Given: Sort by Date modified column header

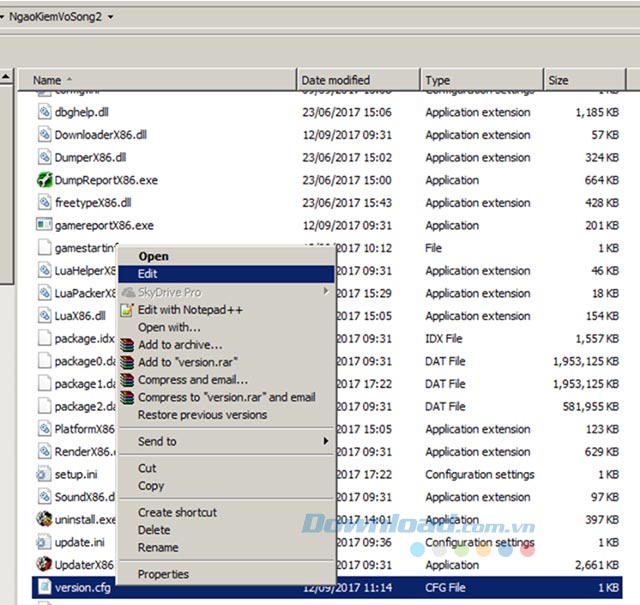Looking at the screenshot, I should pos(336,80).
